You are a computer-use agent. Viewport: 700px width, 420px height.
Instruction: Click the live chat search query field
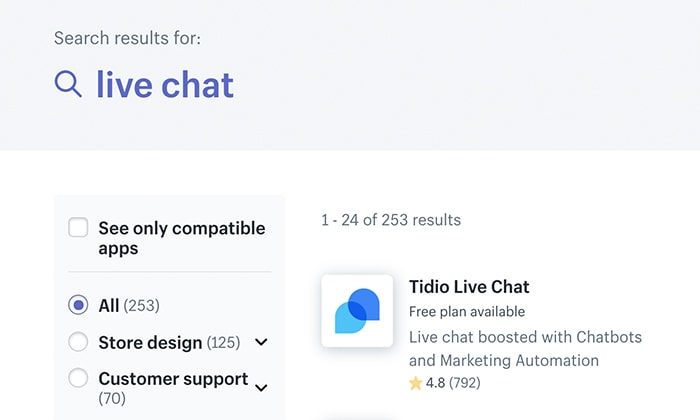coord(165,85)
